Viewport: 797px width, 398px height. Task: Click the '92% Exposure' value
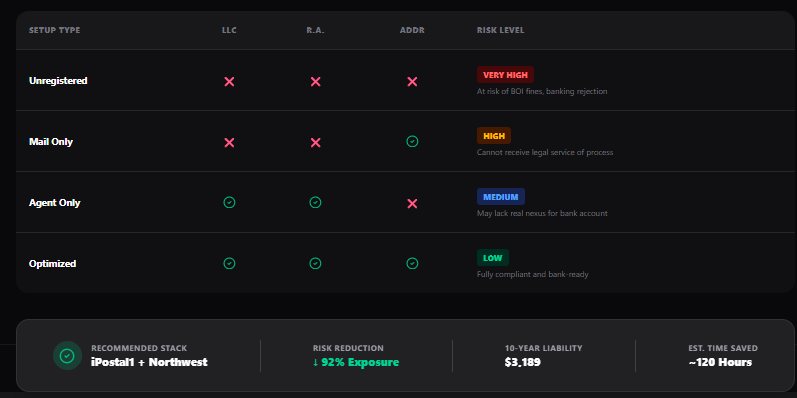pyautogui.click(x=360, y=362)
